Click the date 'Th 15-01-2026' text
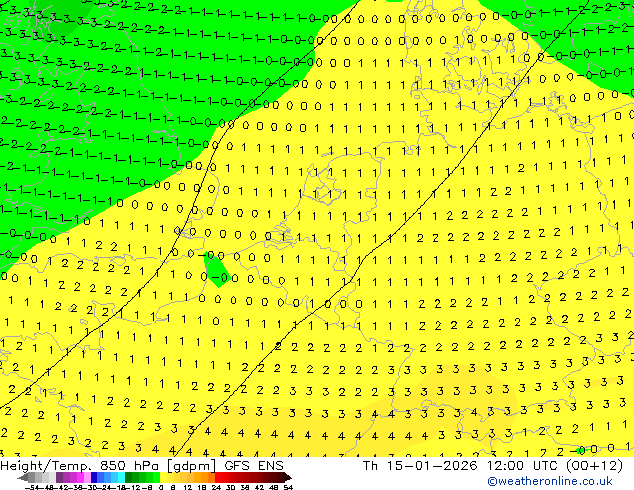Viewport: 634px width, 490px height. tap(420, 466)
